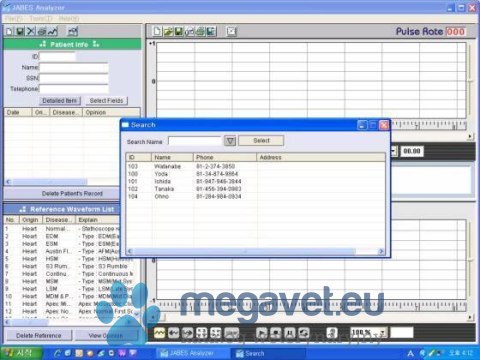Image resolution: width=480 pixels, height=360 pixels.
Task: Click the pause button in the bottom toolbar
Action: [x=290, y=332]
